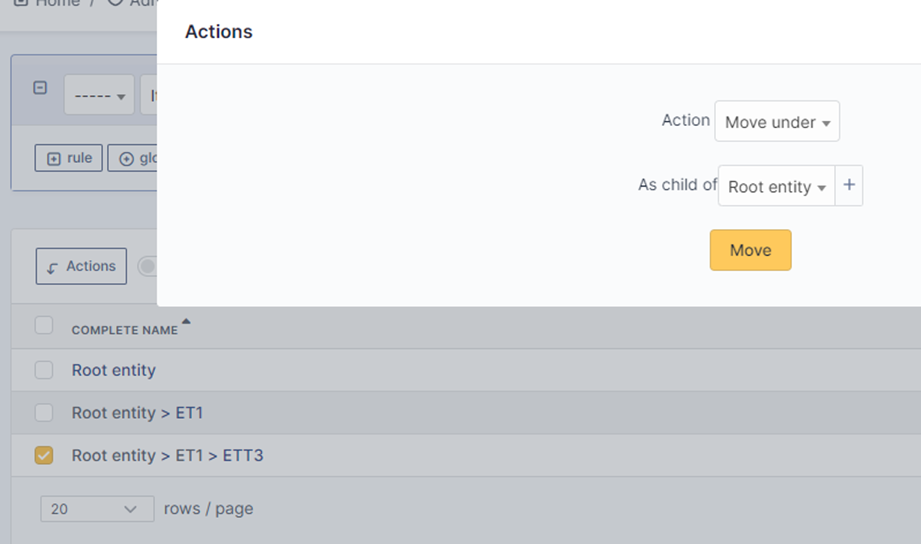Click the collapse icon in the search criteria panel
The height and width of the screenshot is (544, 921).
(40, 88)
